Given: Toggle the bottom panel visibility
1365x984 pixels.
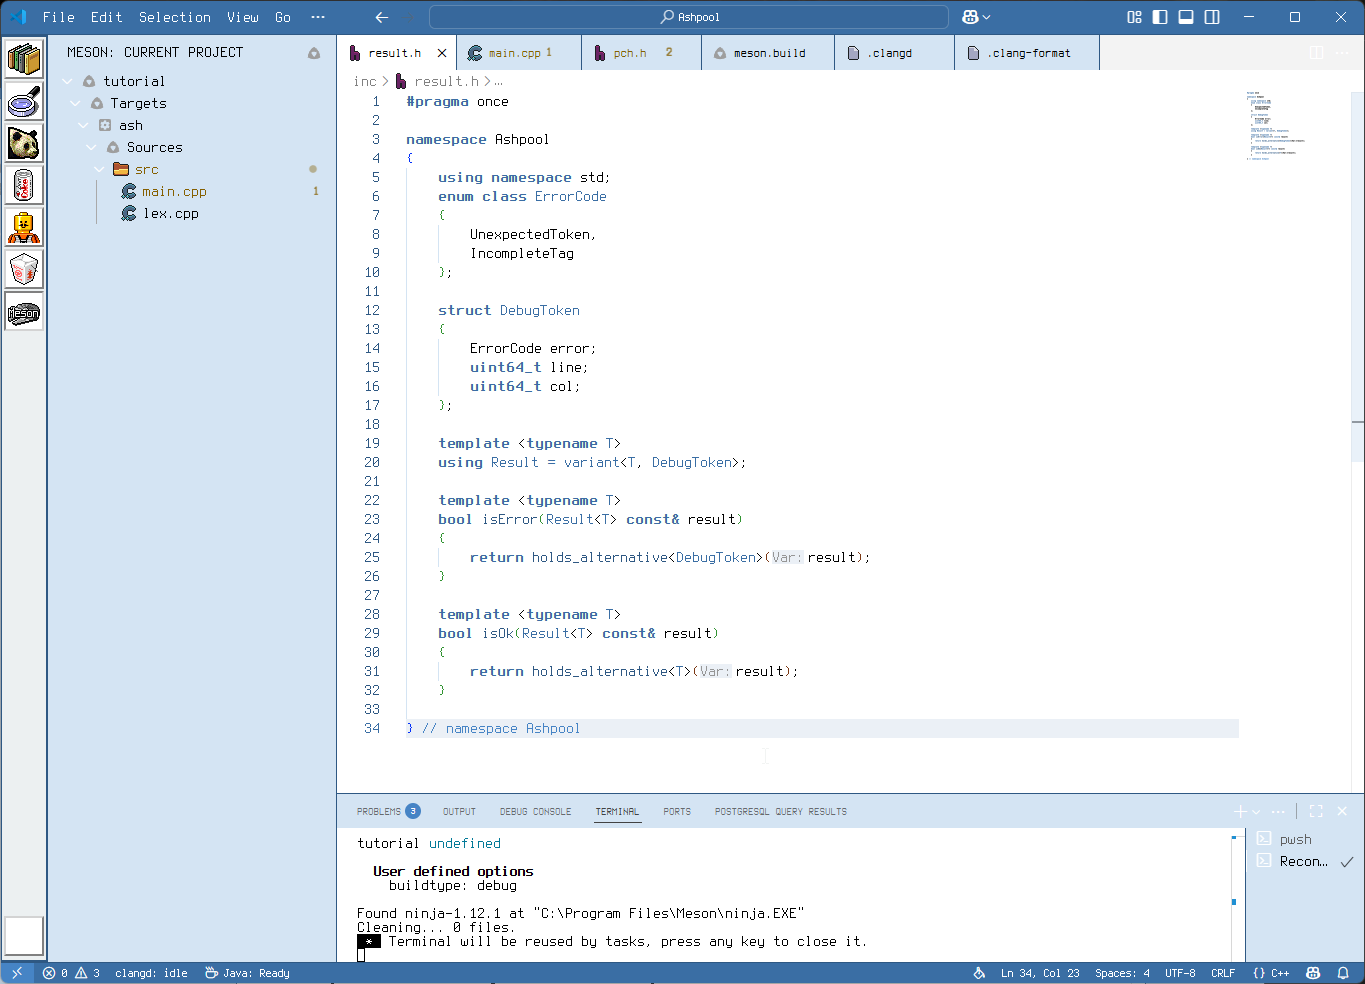Looking at the screenshot, I should pyautogui.click(x=1186, y=17).
